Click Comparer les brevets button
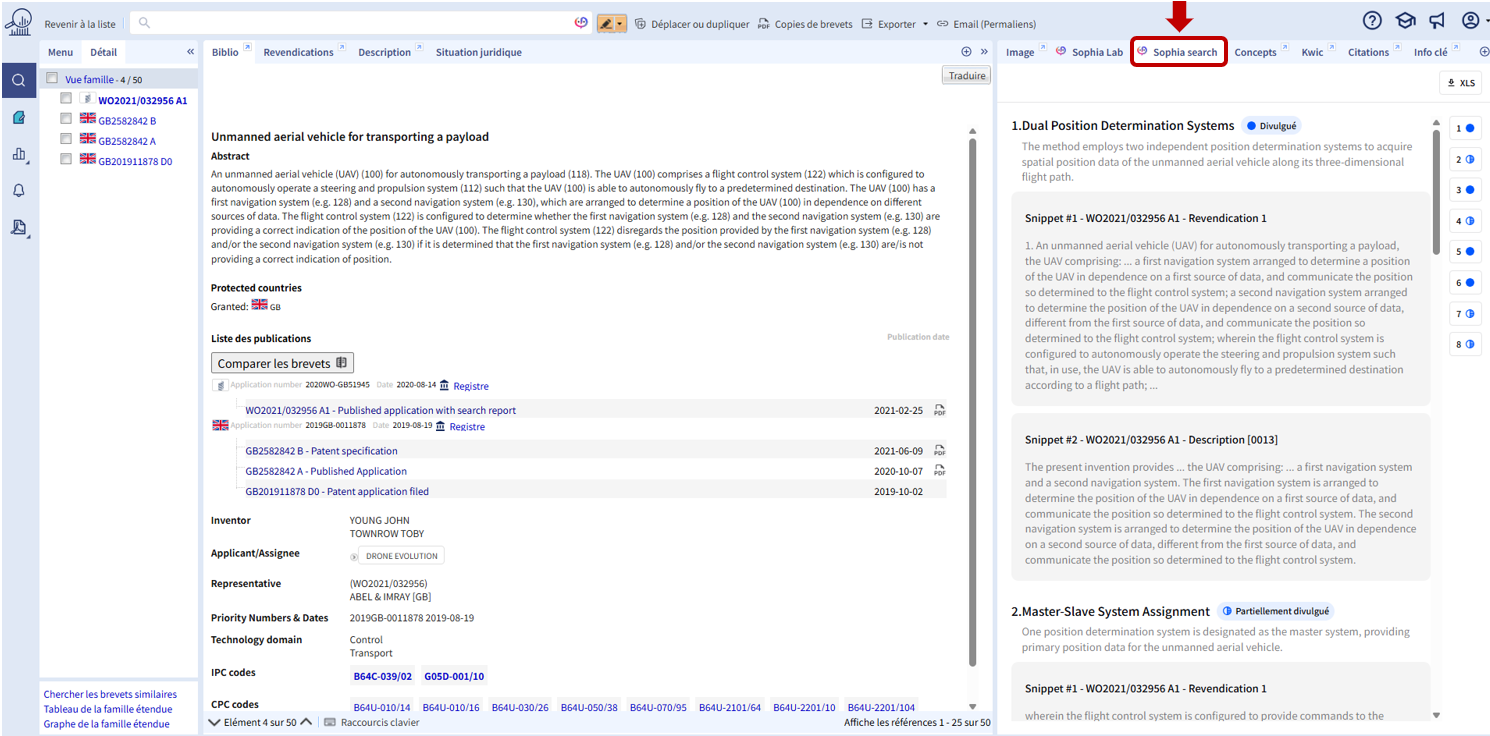 (282, 363)
